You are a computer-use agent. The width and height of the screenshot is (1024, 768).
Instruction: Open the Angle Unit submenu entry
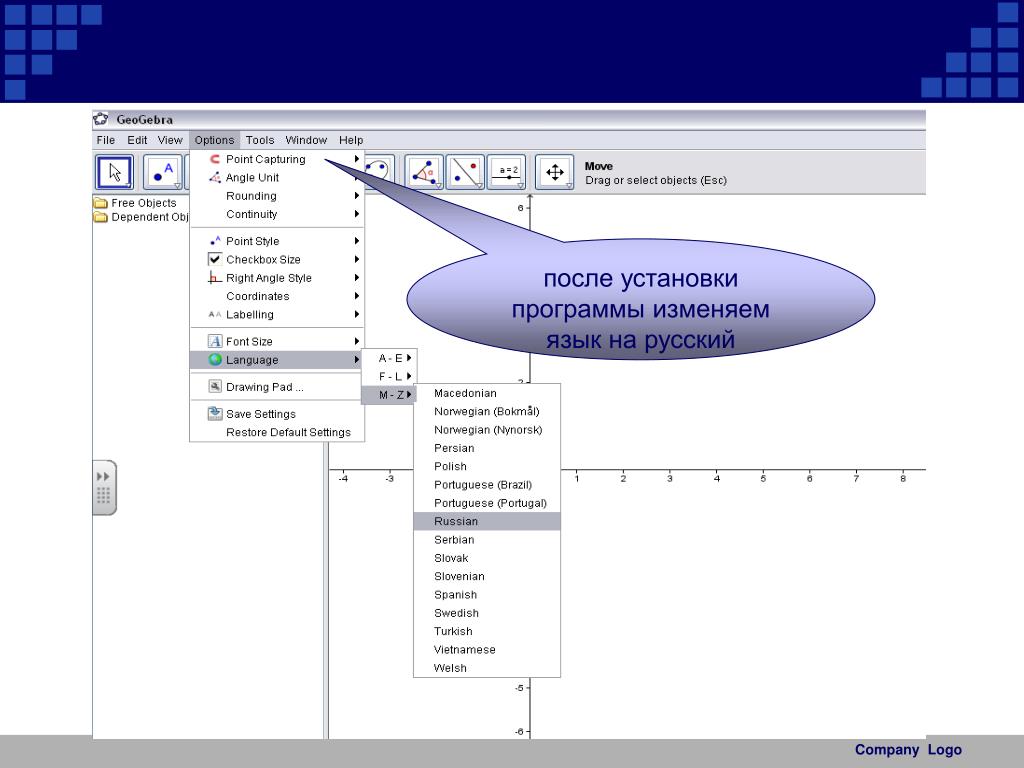pyautogui.click(x=277, y=177)
